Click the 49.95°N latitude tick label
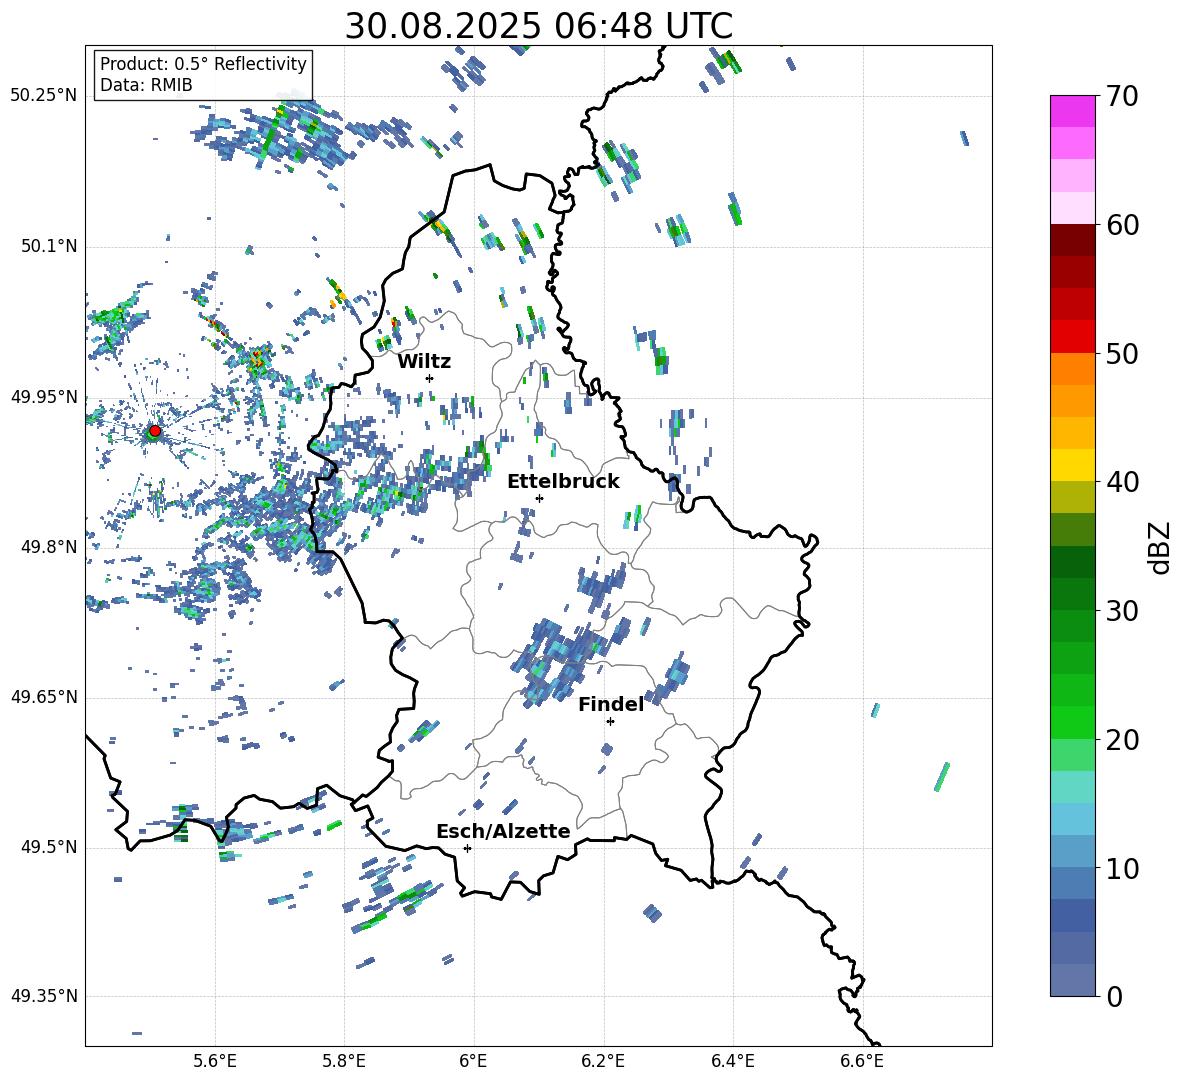The width and height of the screenshot is (1184, 1081). point(44,396)
